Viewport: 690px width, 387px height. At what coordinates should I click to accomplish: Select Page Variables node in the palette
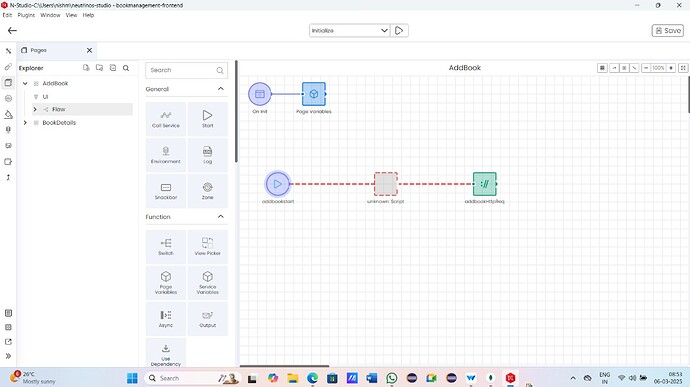(x=166, y=283)
